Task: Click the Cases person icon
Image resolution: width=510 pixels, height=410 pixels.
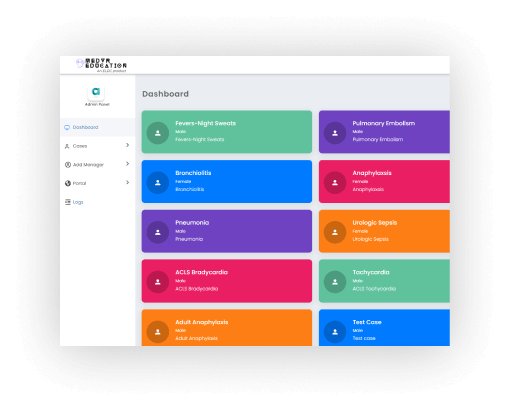Action: 67,146
